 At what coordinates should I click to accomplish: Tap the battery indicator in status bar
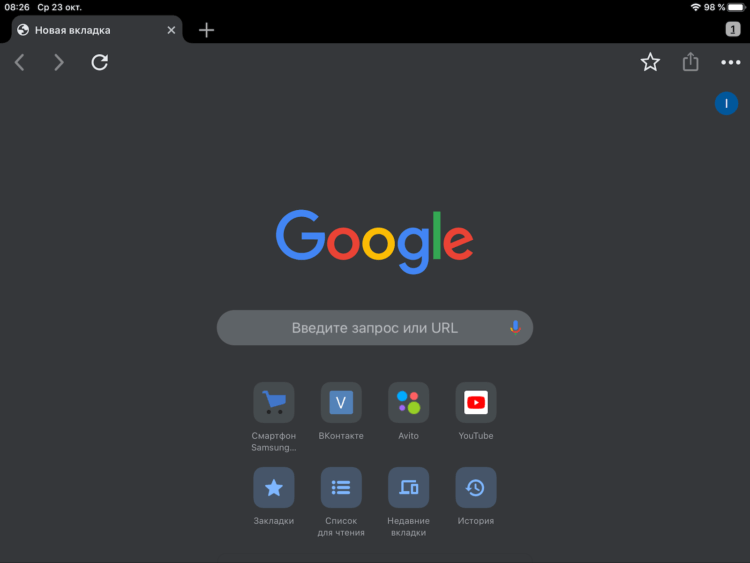click(x=737, y=7)
